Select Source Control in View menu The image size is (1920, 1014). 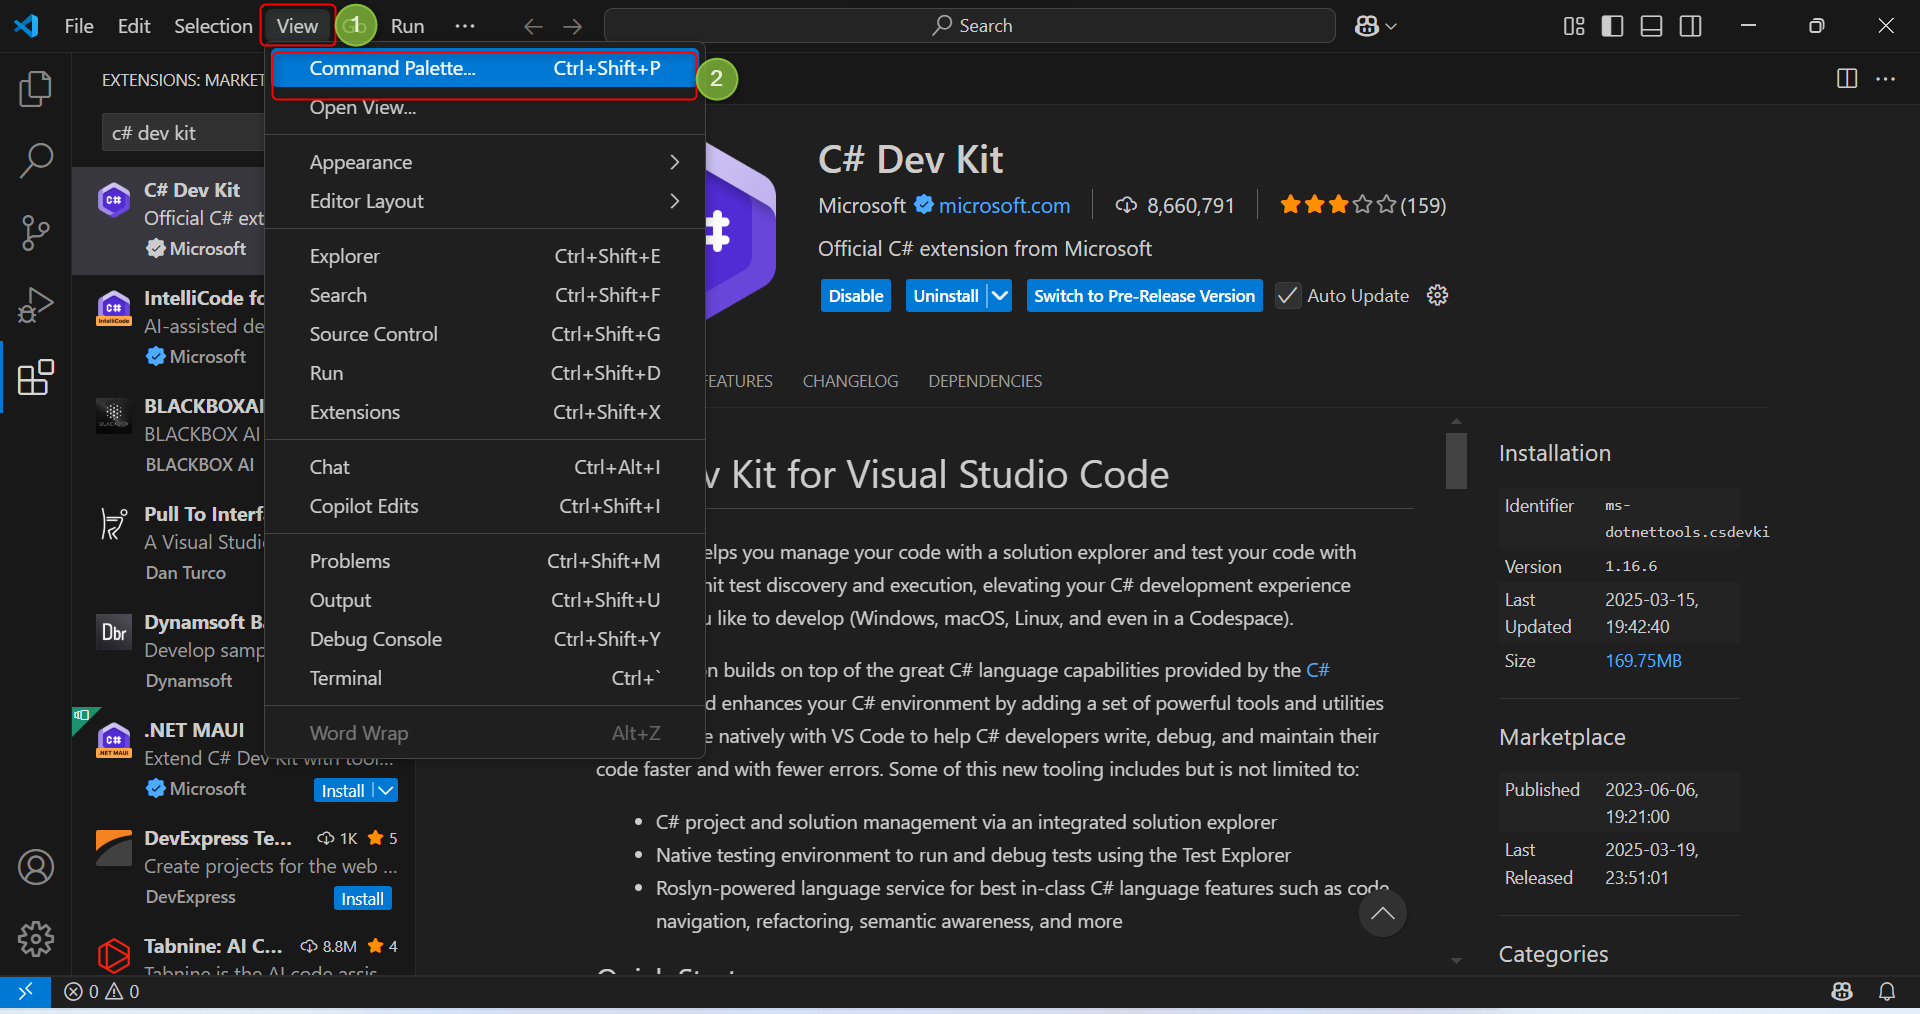(485, 334)
